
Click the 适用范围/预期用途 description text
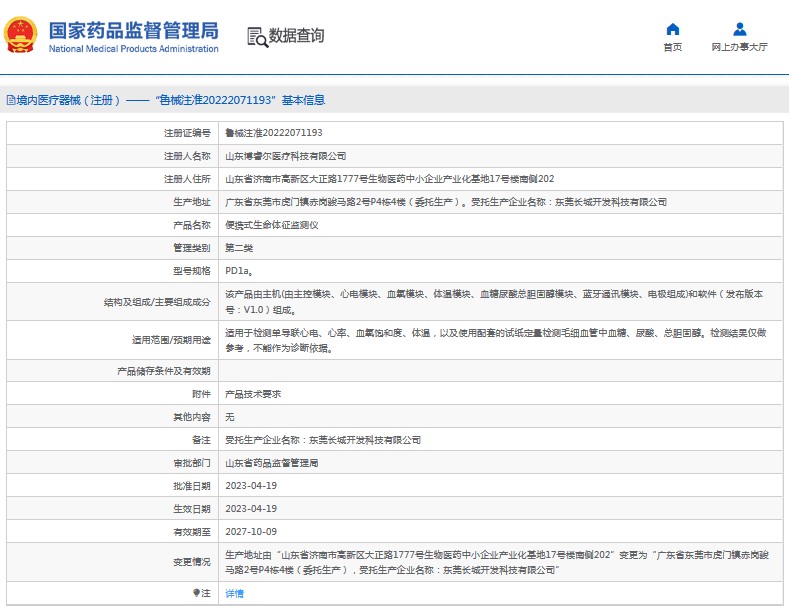496,340
